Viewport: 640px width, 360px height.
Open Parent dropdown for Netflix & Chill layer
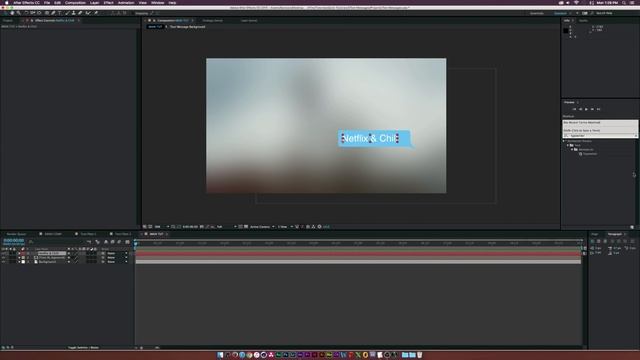[x=117, y=253]
